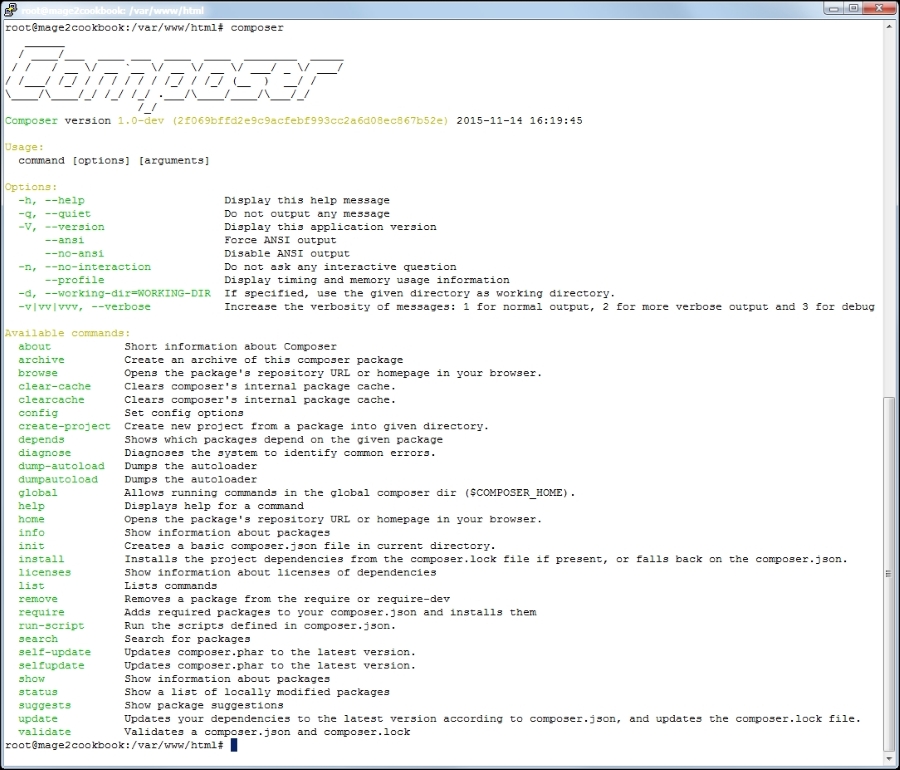Click the 'show' command name
This screenshot has width=900, height=770.
(32, 679)
